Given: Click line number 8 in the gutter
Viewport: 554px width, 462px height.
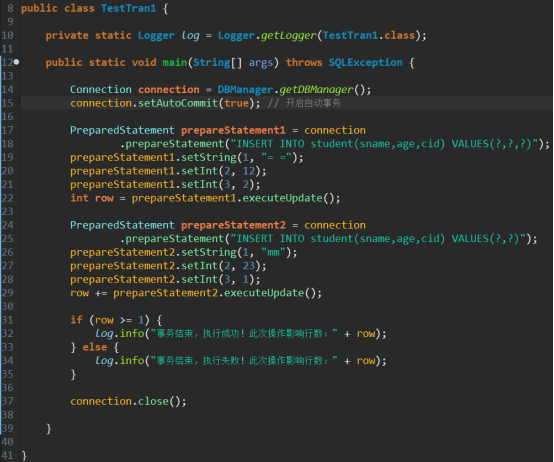Looking at the screenshot, I should pos(10,8).
